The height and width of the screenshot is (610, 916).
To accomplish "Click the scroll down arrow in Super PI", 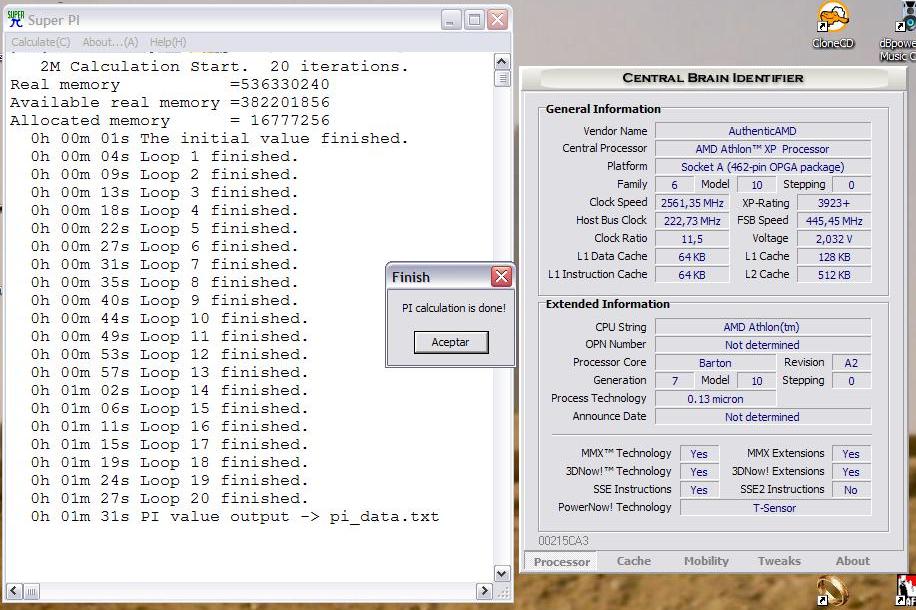I will [x=502, y=574].
